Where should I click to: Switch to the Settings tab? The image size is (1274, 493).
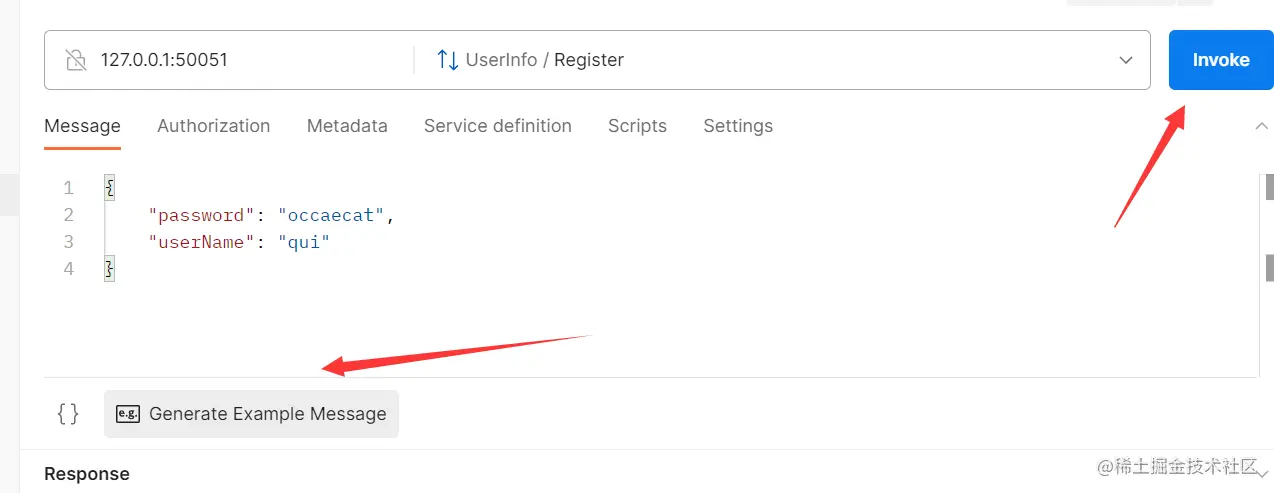click(738, 126)
